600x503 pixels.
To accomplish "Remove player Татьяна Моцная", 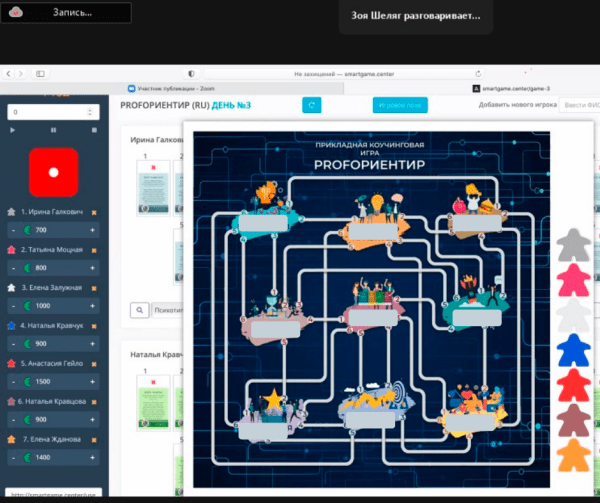I will coord(94,250).
